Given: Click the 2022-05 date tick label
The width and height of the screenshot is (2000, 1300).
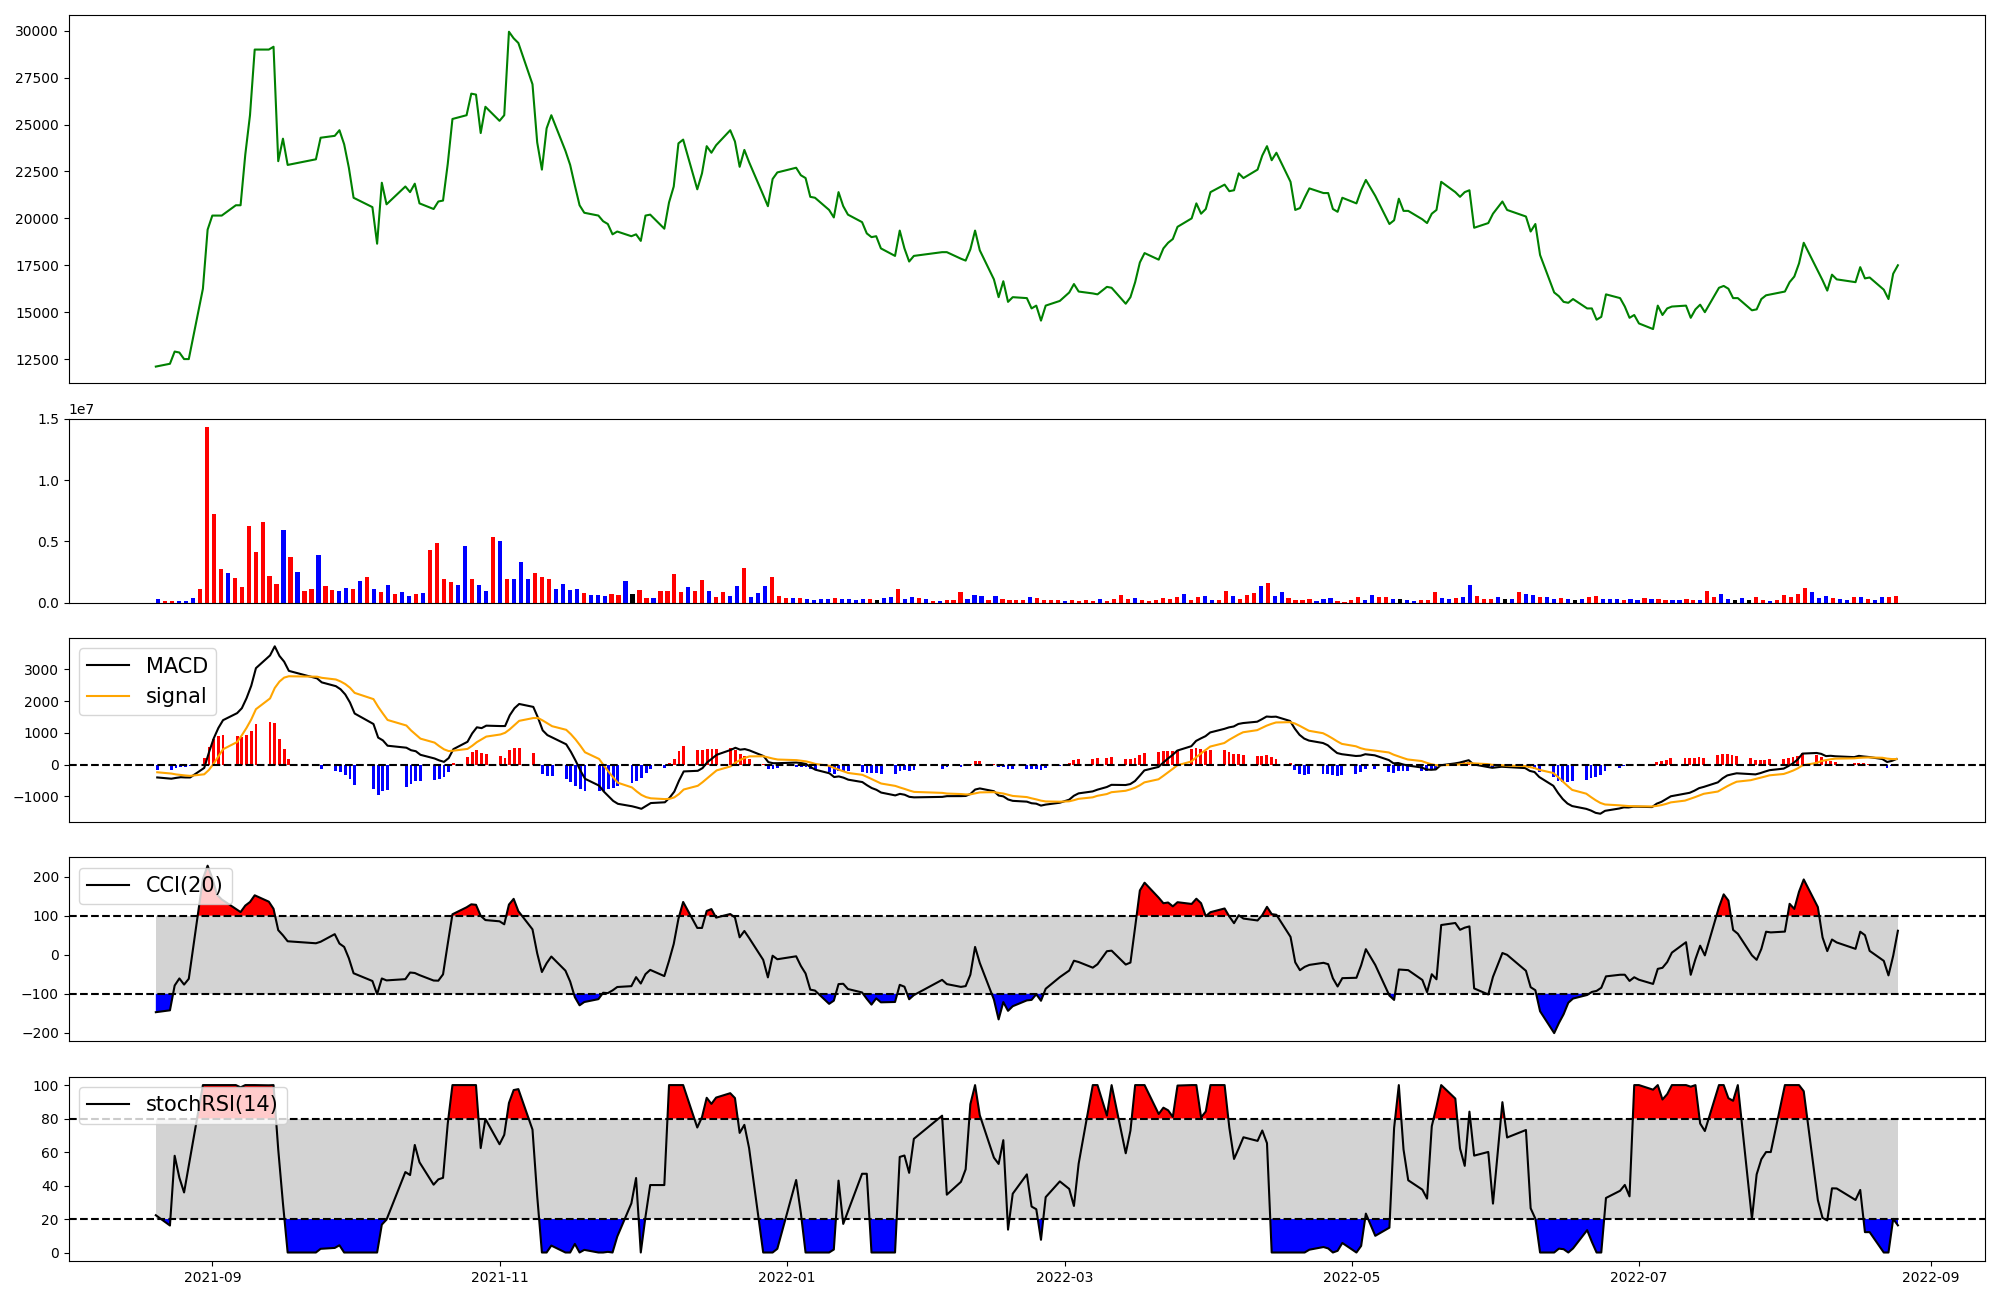Looking at the screenshot, I should coord(1352,1277).
